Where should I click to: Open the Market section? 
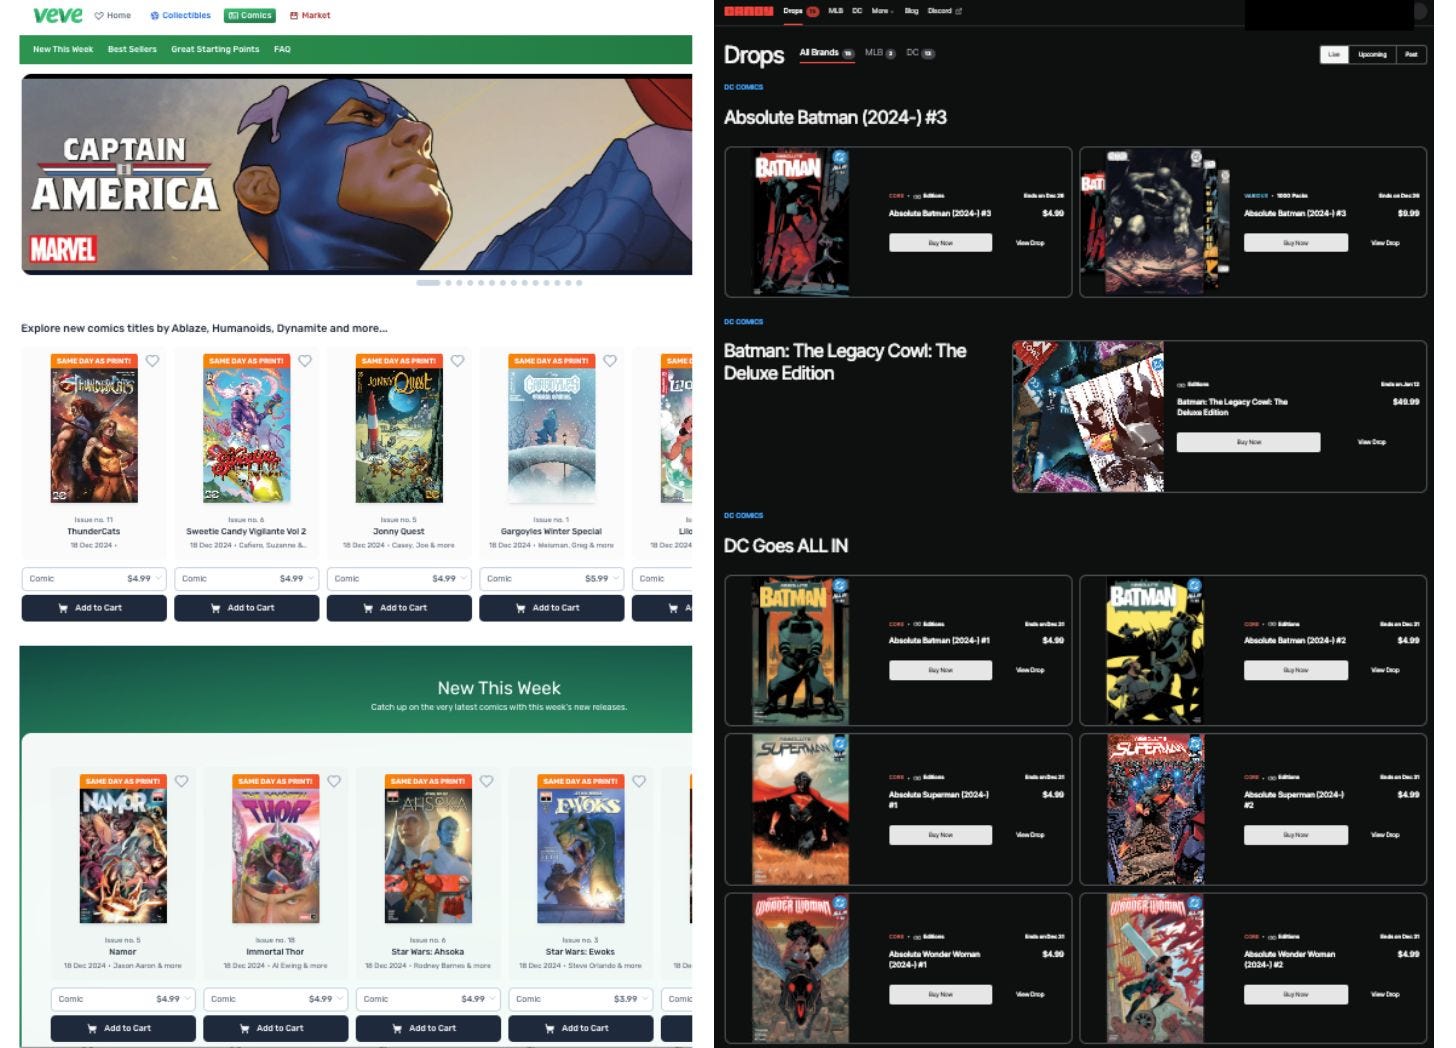click(x=310, y=15)
